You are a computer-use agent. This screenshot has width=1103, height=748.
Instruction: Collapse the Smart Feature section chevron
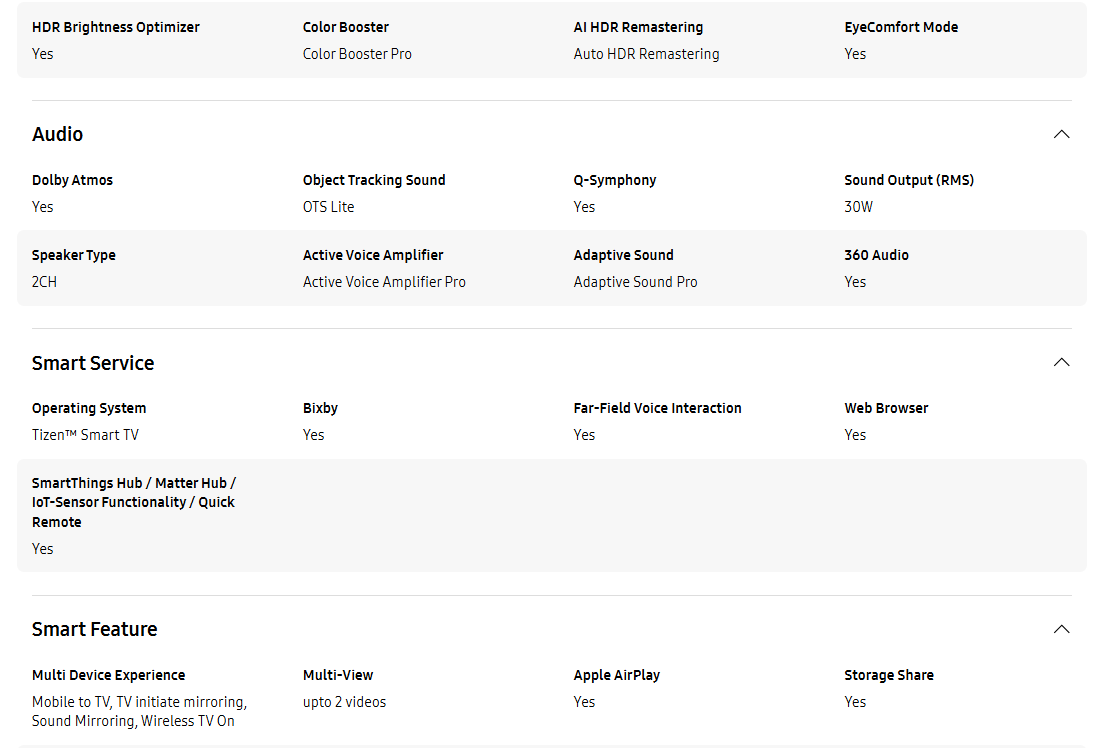pyautogui.click(x=1061, y=629)
